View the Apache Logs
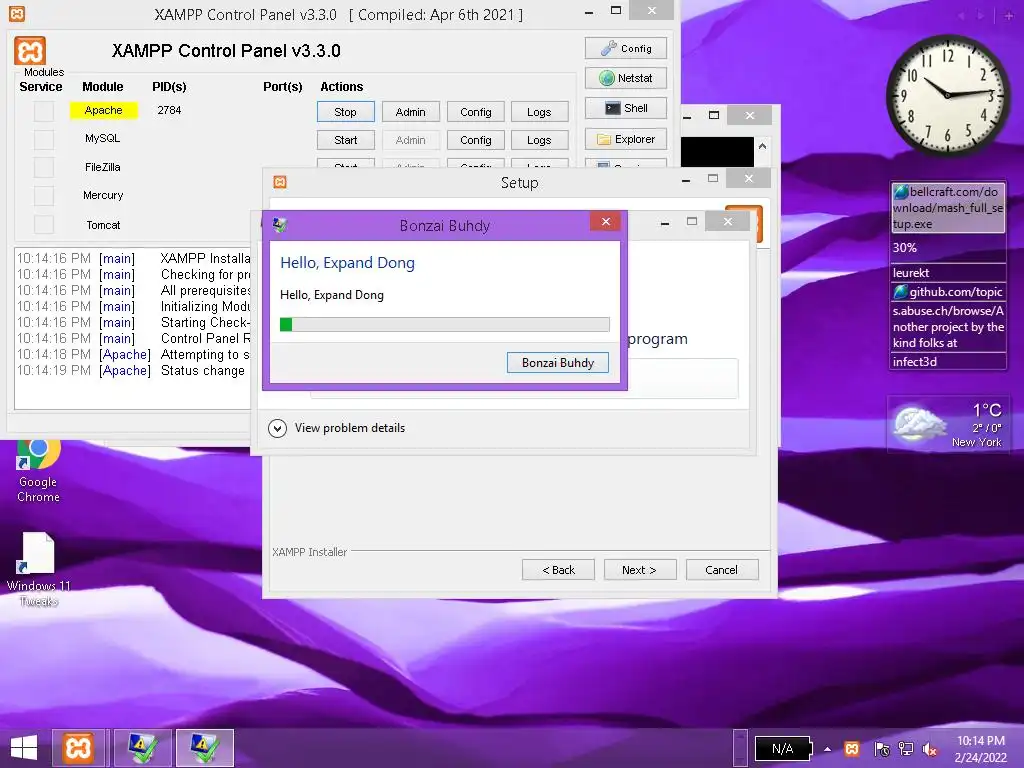 click(539, 112)
